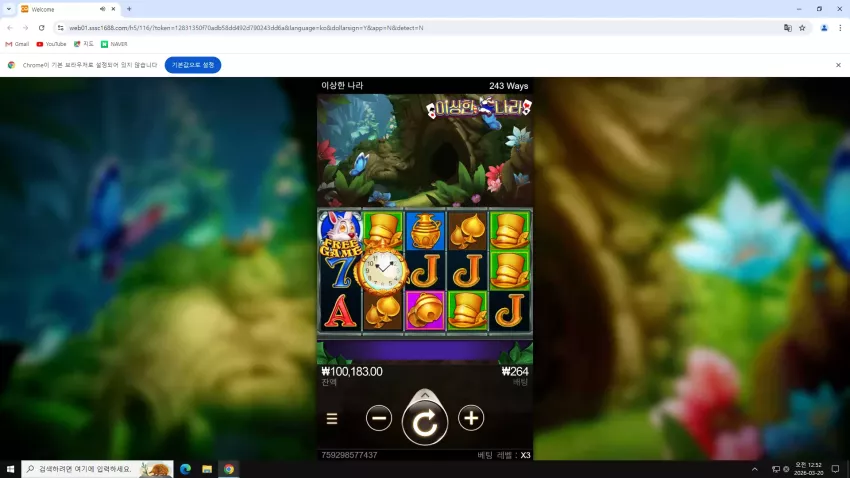Click the ₩264 bet amount
850x478 pixels.
tap(514, 371)
